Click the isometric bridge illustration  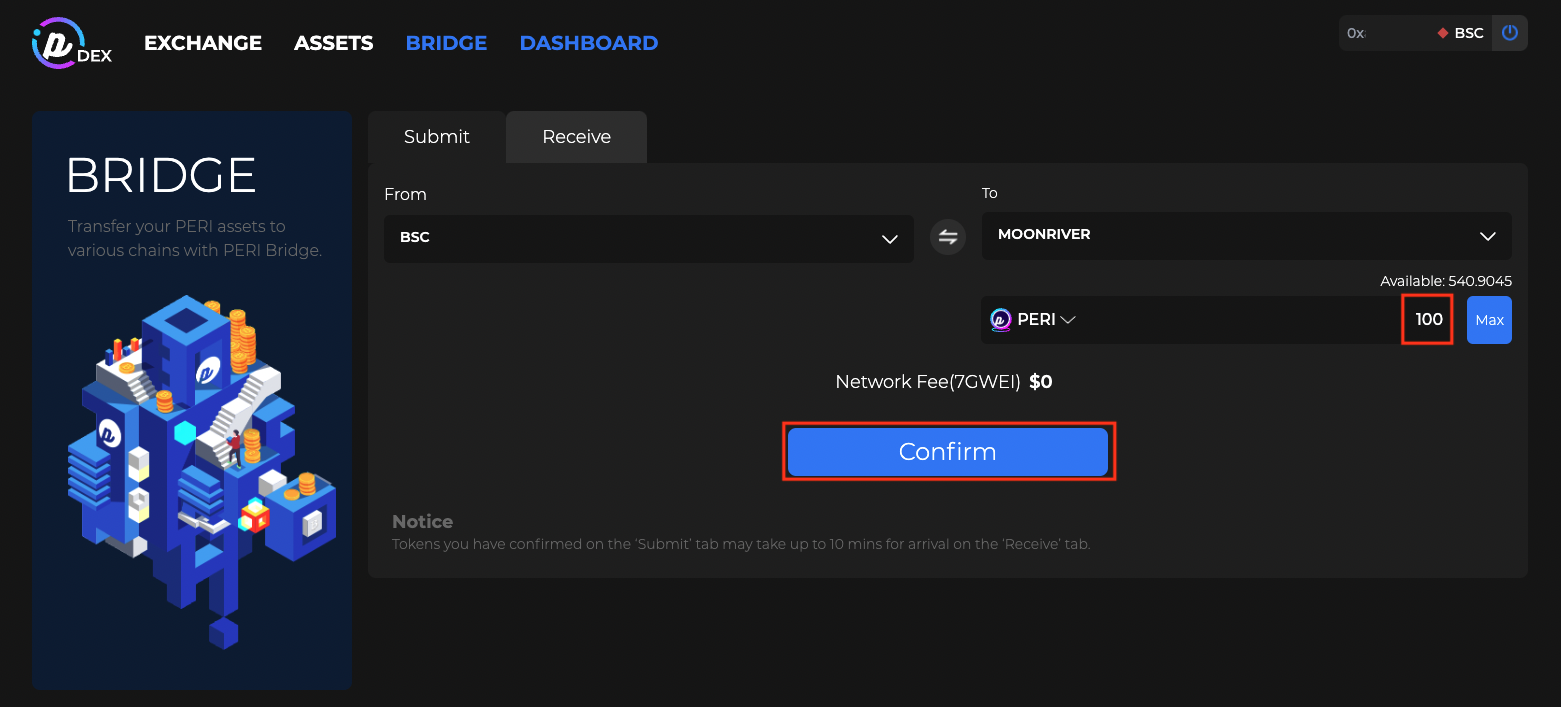[x=201, y=472]
